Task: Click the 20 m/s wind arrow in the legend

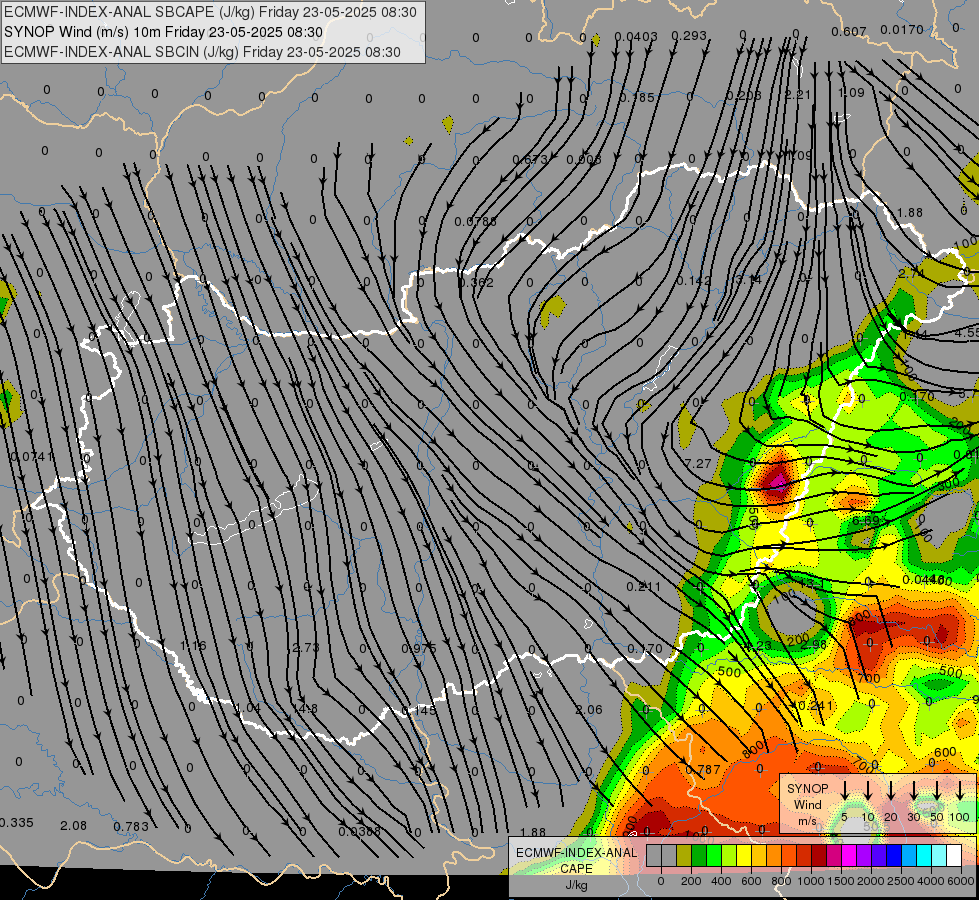Action: (891, 791)
